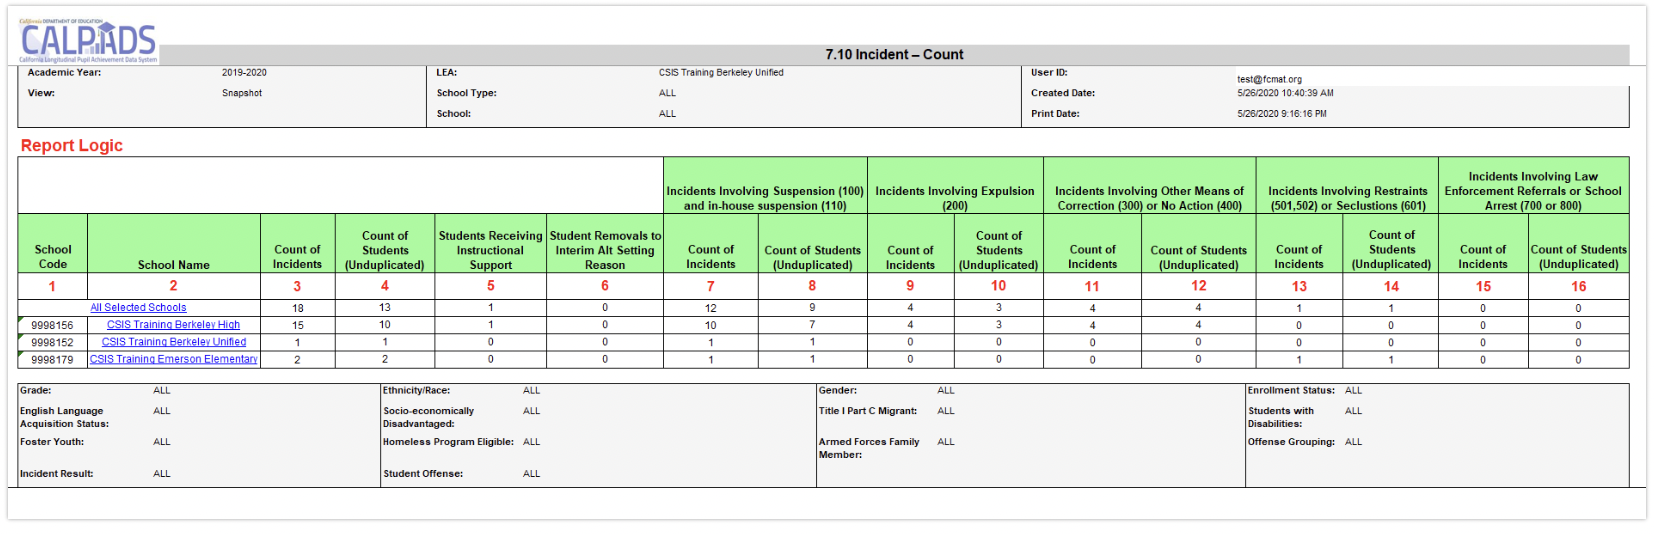The image size is (1654, 534).
Task: Click the Homeless Program Eligible: label
Action: pos(448,441)
